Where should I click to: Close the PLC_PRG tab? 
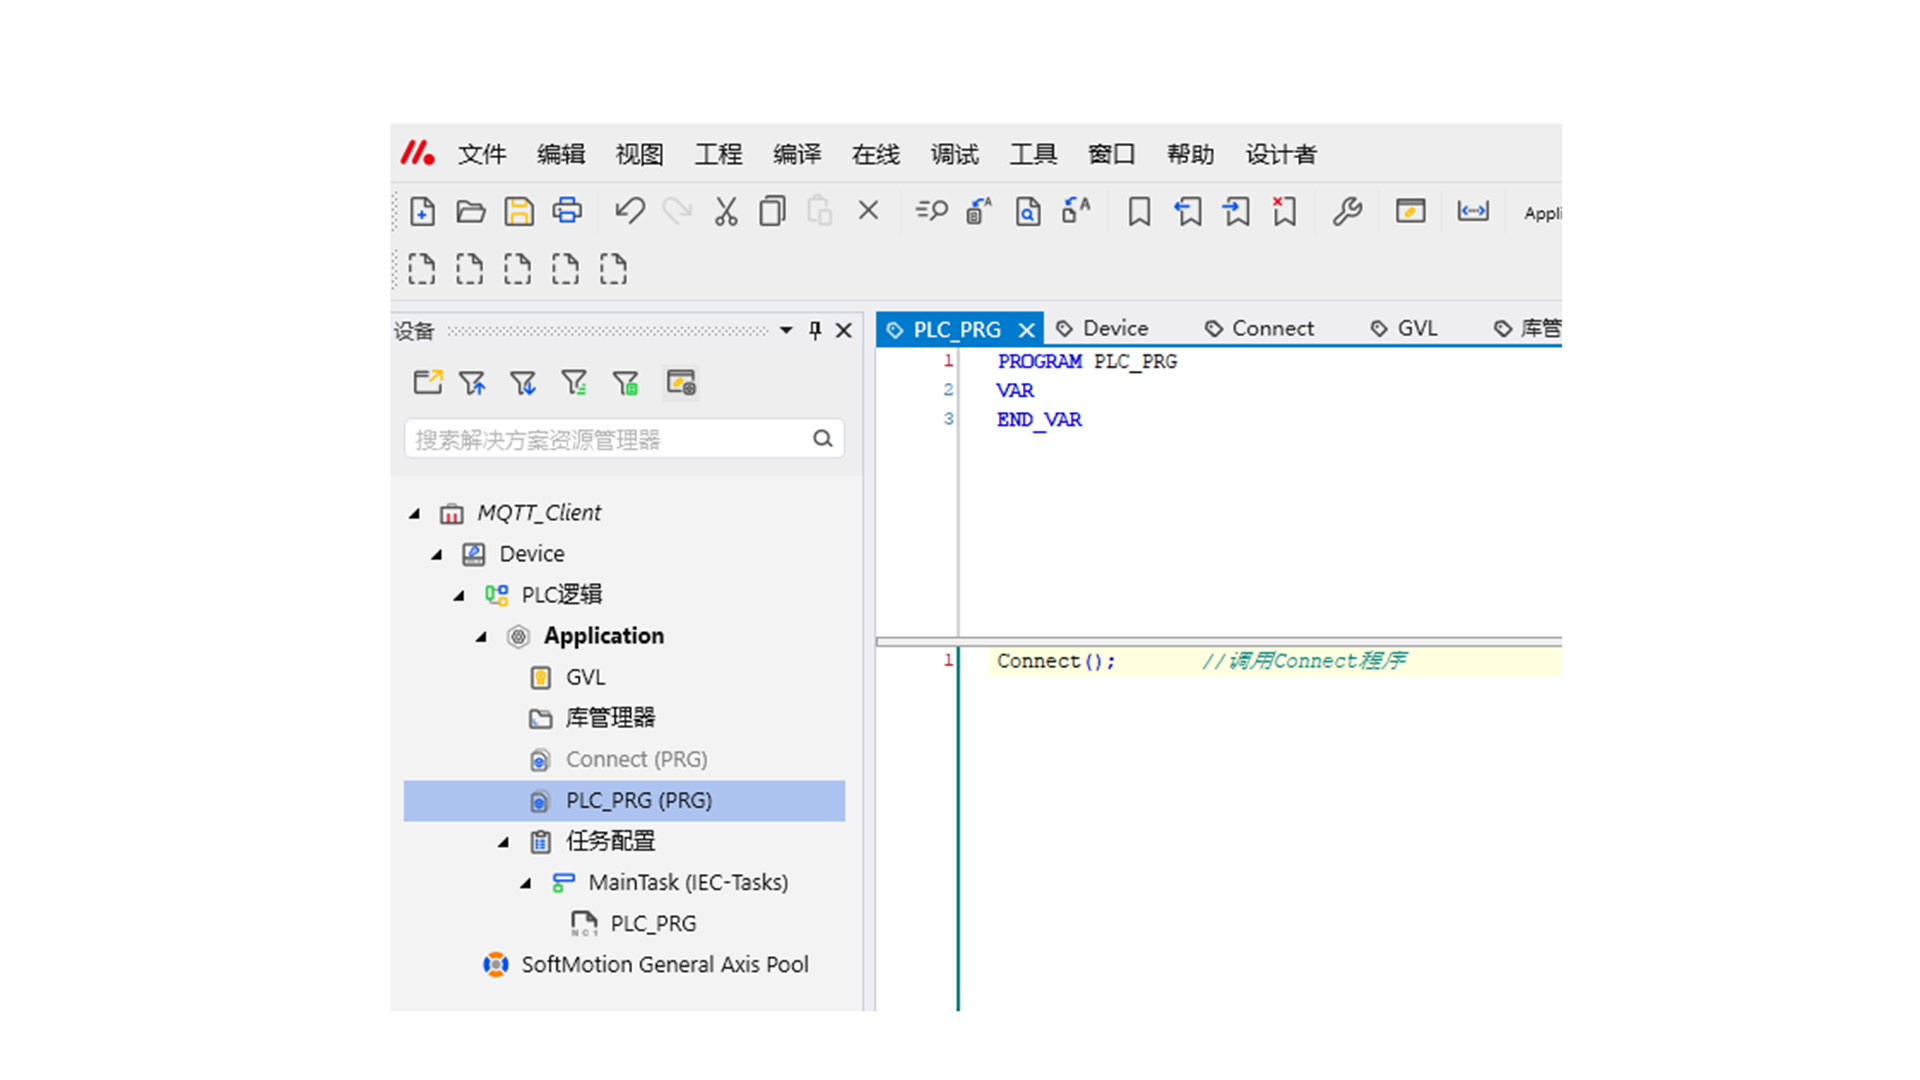(x=1026, y=330)
